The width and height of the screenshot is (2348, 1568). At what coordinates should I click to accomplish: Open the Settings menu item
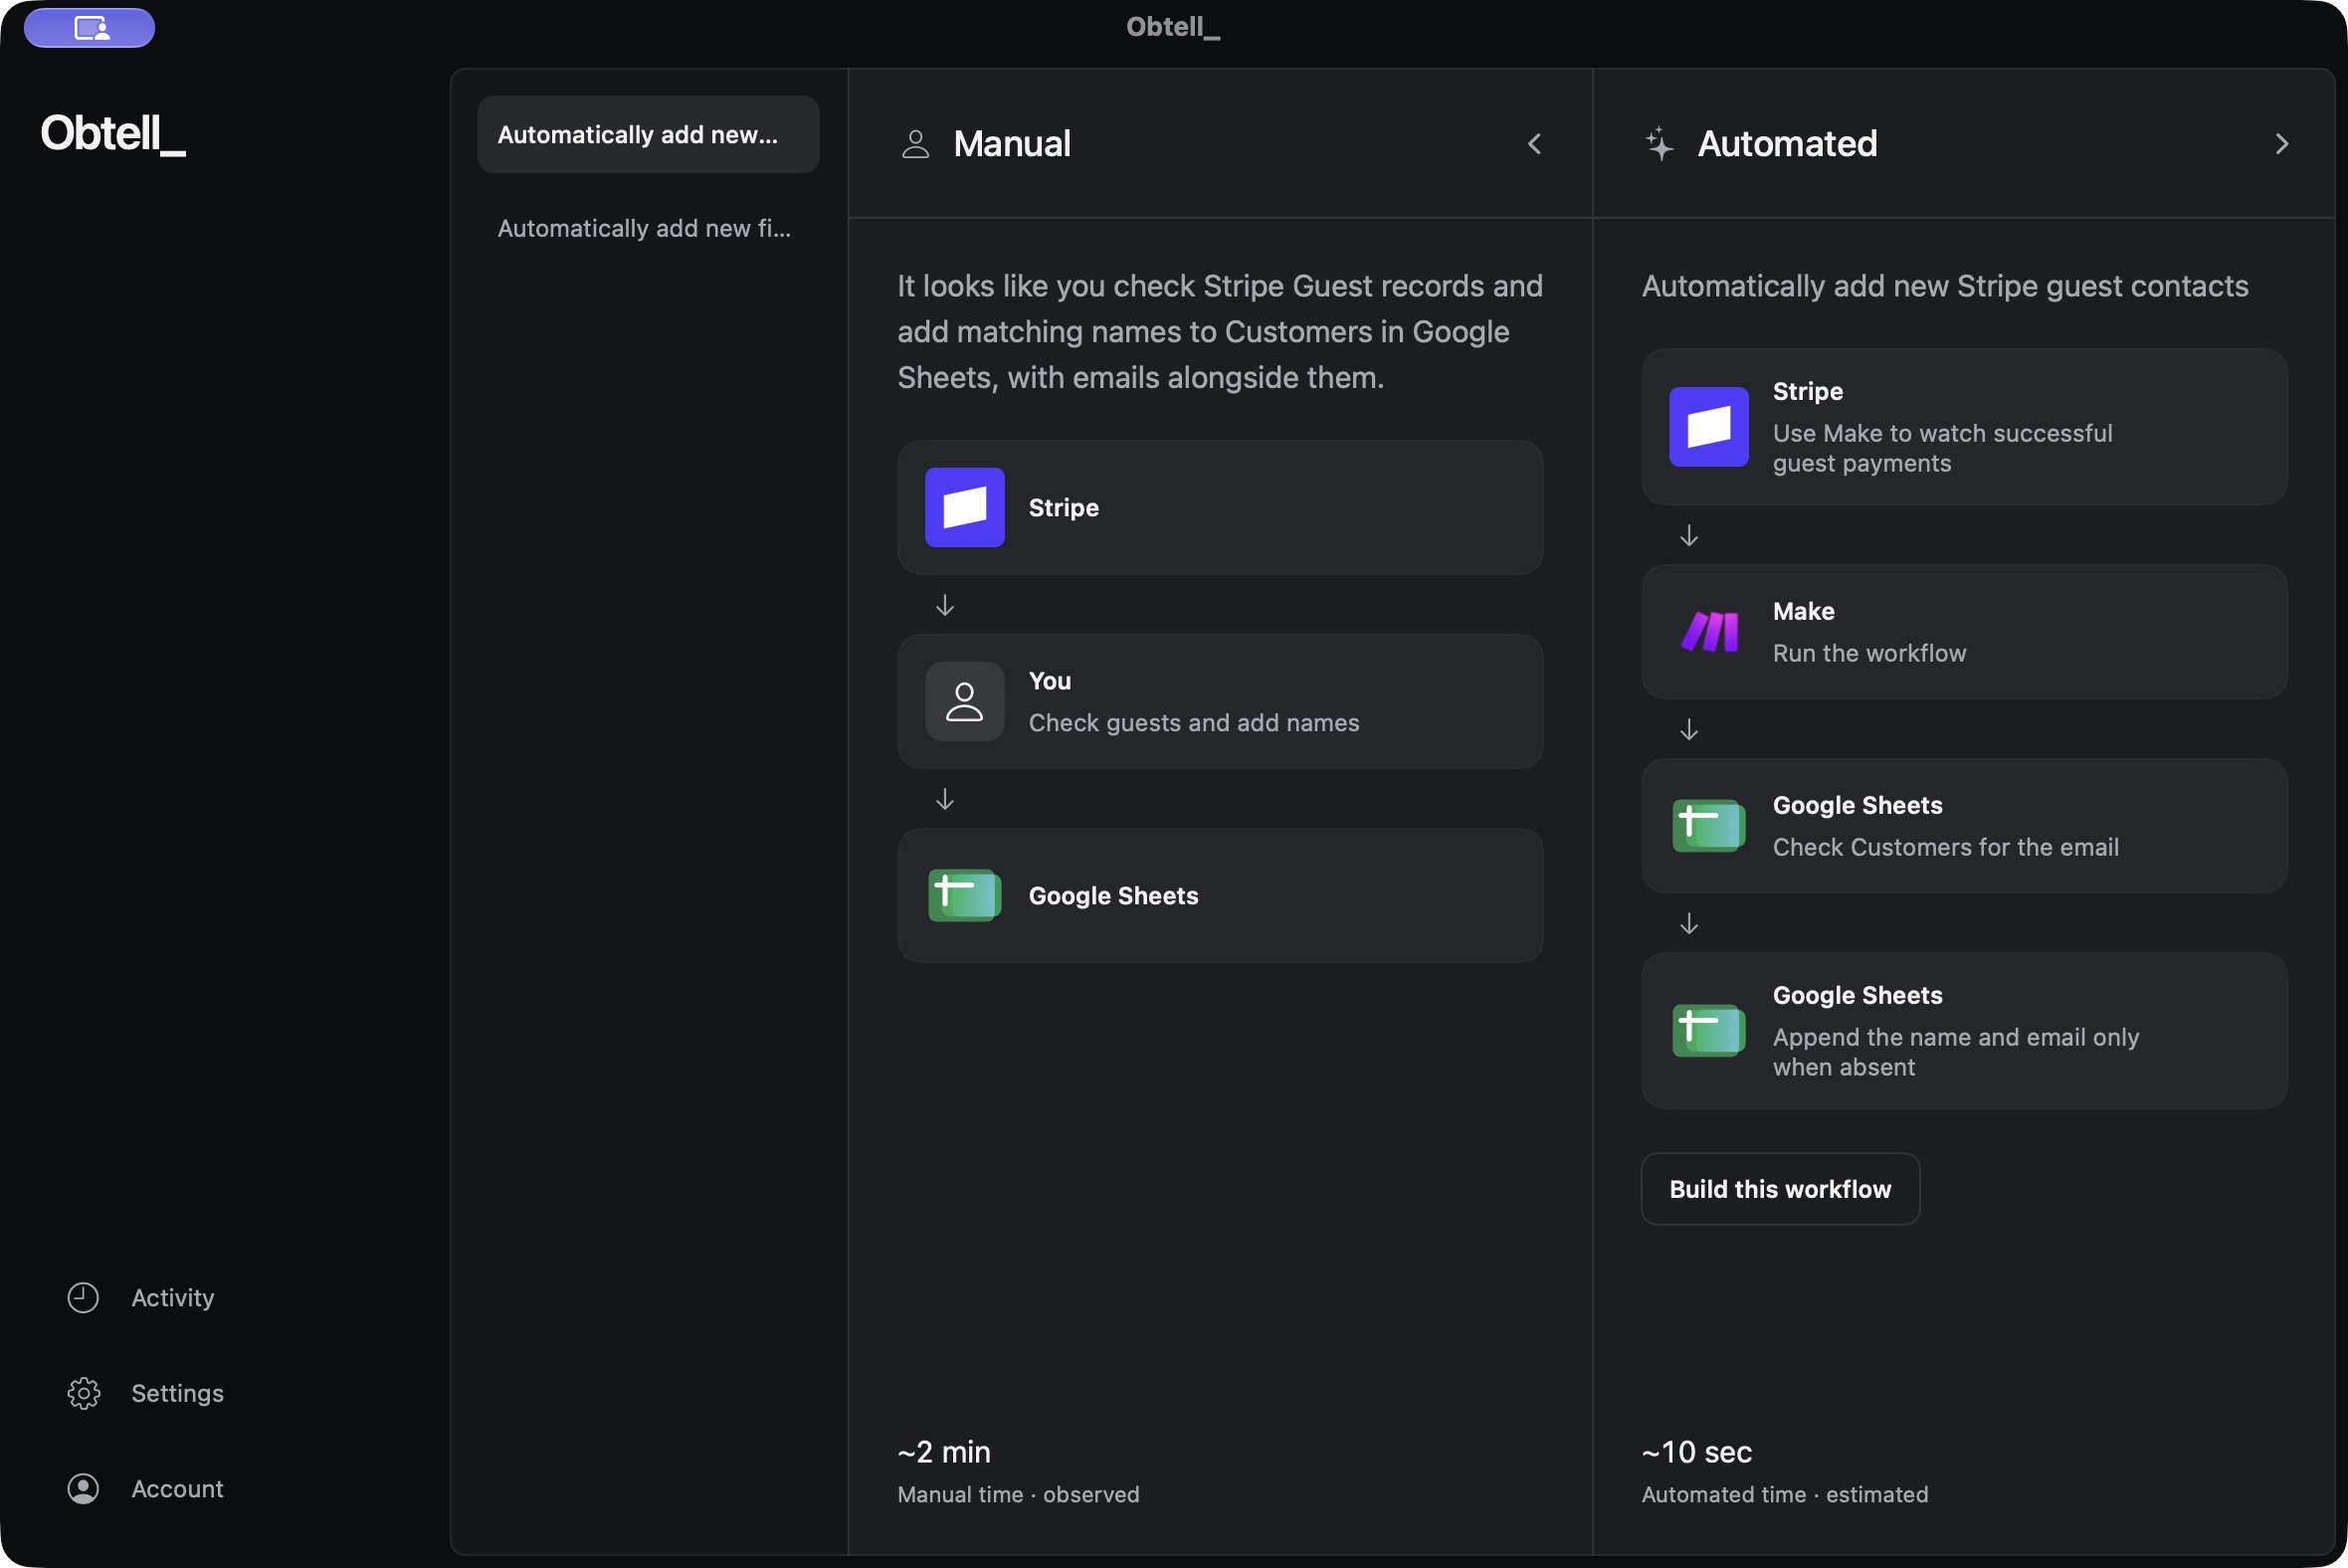point(177,1393)
